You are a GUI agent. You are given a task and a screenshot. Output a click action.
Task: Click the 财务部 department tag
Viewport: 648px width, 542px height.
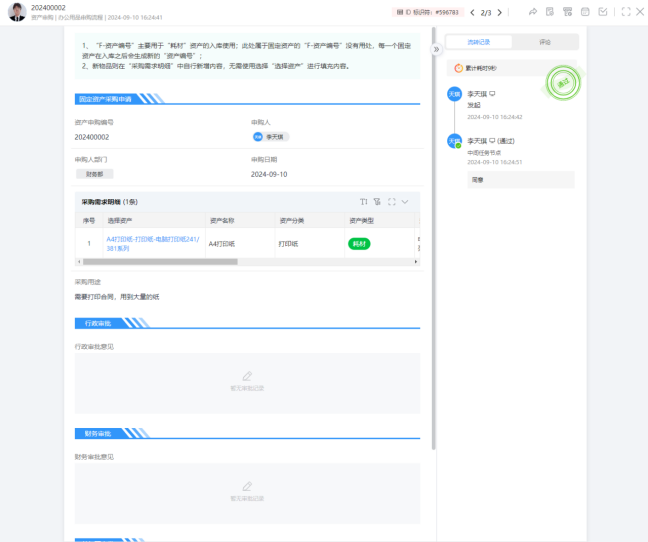[x=93, y=173]
